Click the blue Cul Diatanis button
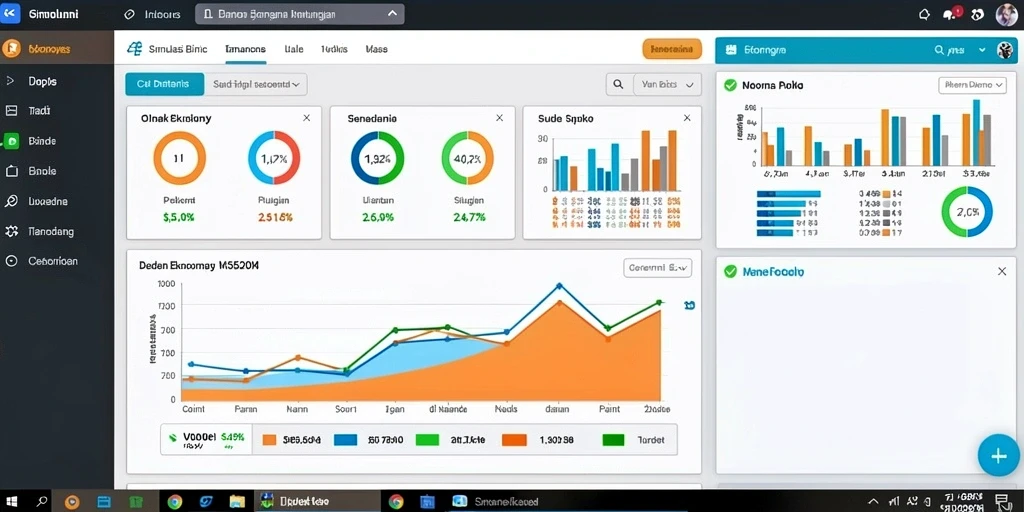1024x512 pixels. click(x=164, y=84)
